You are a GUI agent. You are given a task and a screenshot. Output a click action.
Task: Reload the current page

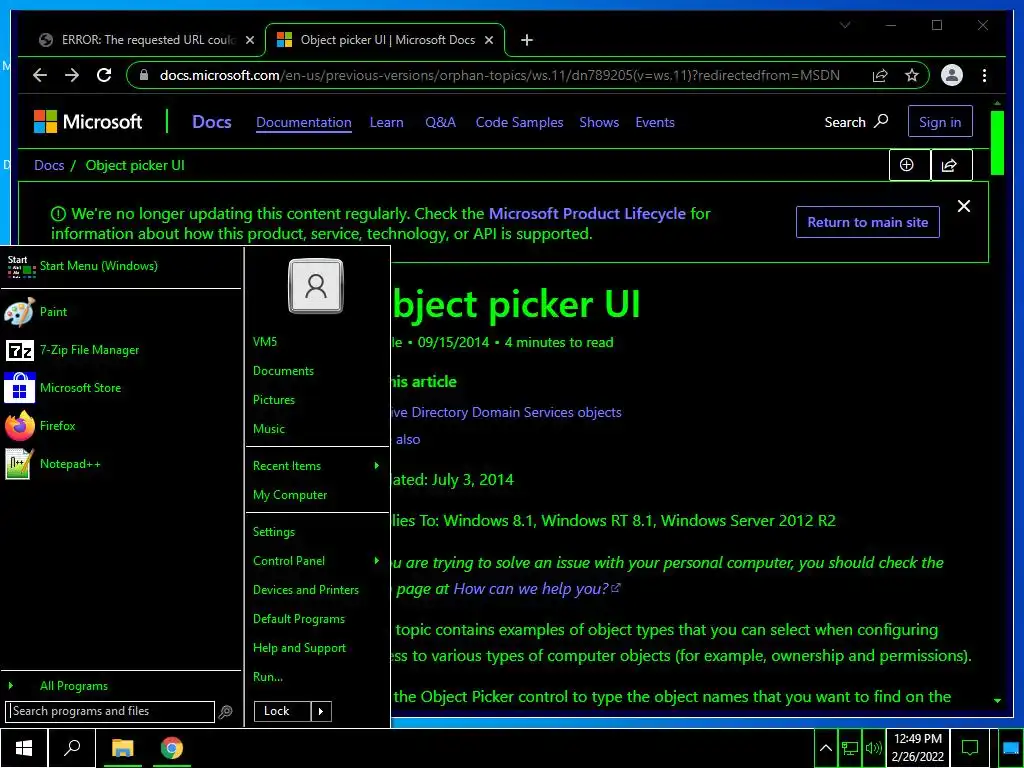point(104,75)
